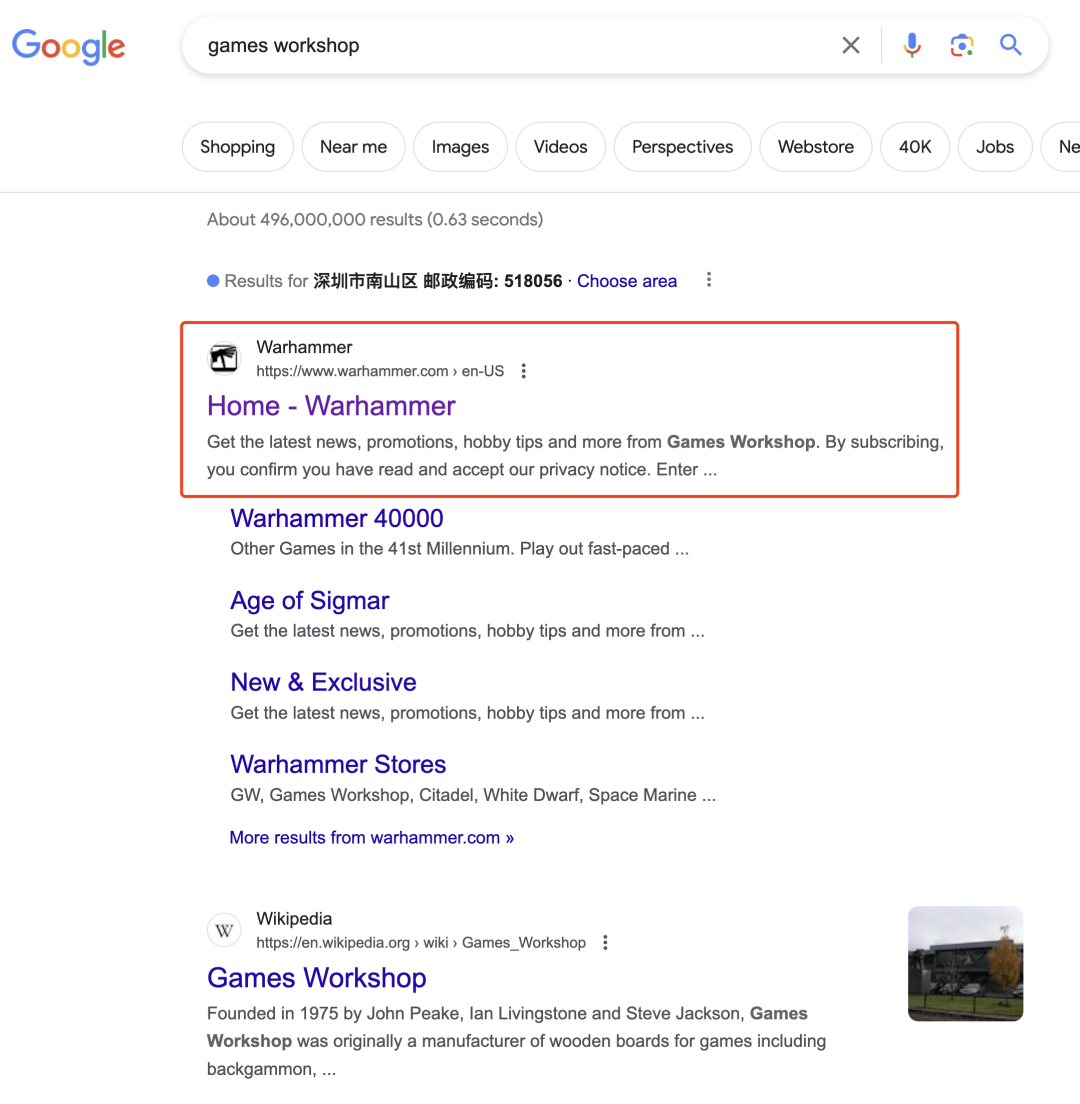
Task: Start voice search with microphone icon
Action: coord(912,45)
